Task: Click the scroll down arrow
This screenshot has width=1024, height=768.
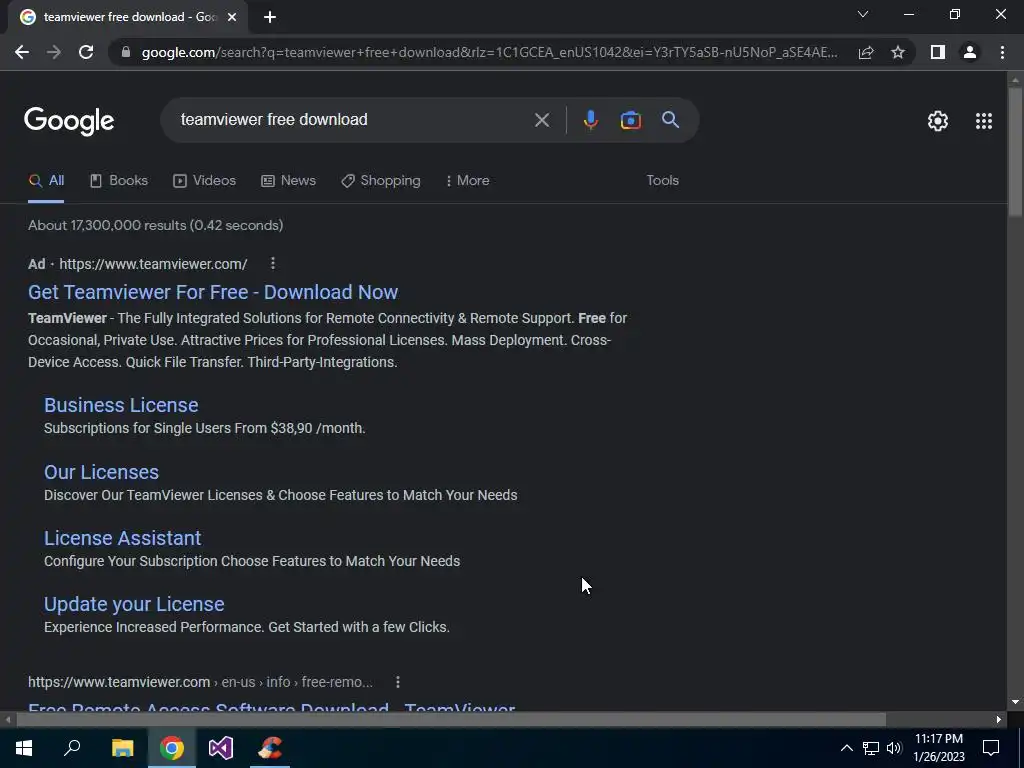Action: click(1015, 703)
